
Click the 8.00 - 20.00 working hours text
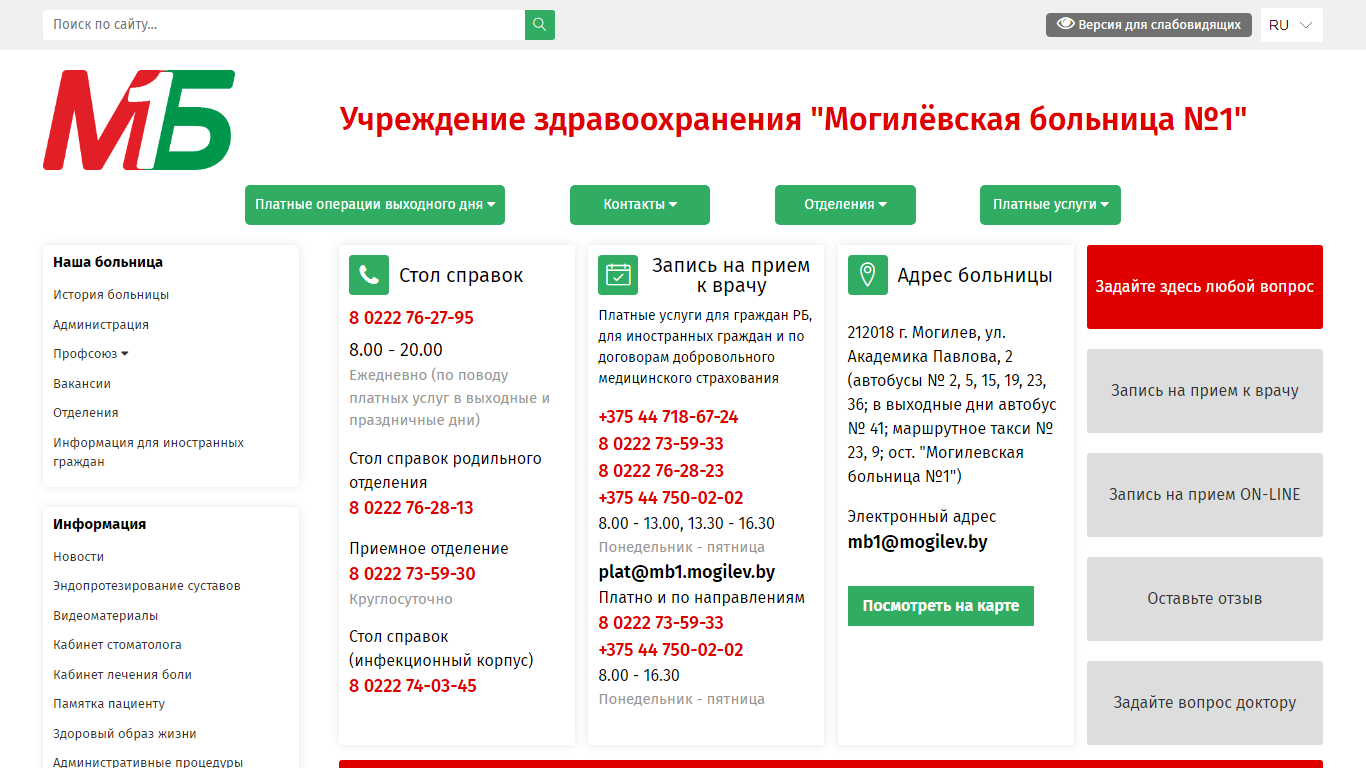(x=396, y=350)
